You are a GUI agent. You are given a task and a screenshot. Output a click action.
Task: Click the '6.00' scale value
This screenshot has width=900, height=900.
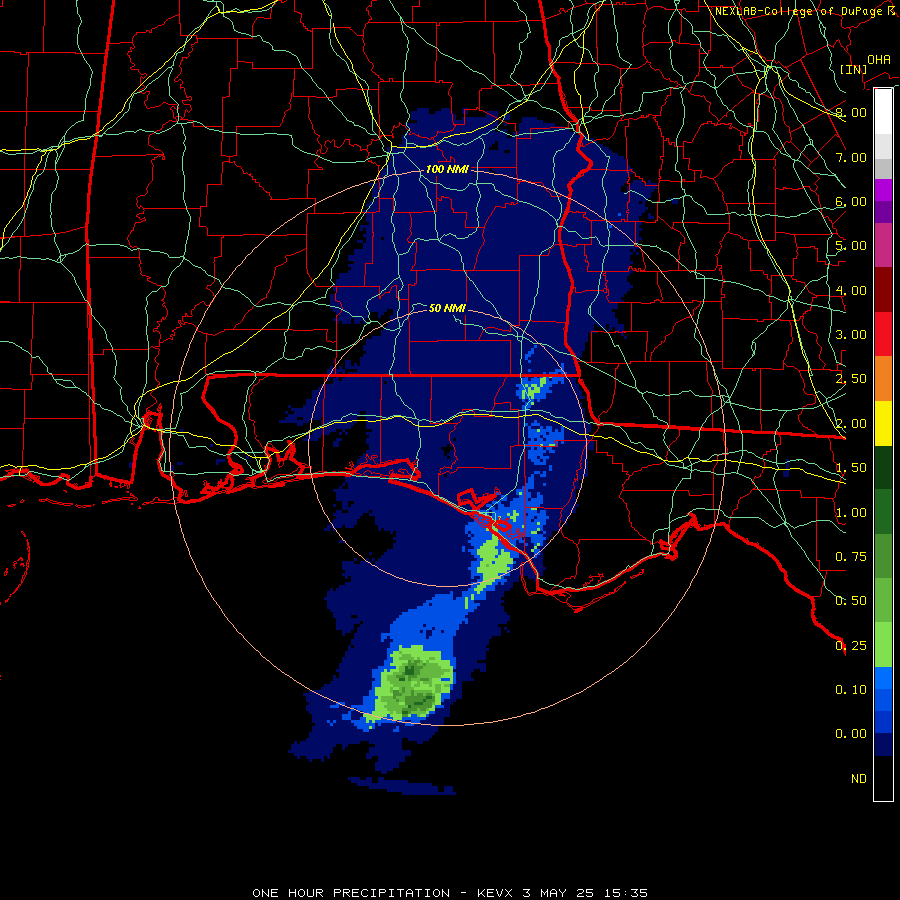[851, 201]
